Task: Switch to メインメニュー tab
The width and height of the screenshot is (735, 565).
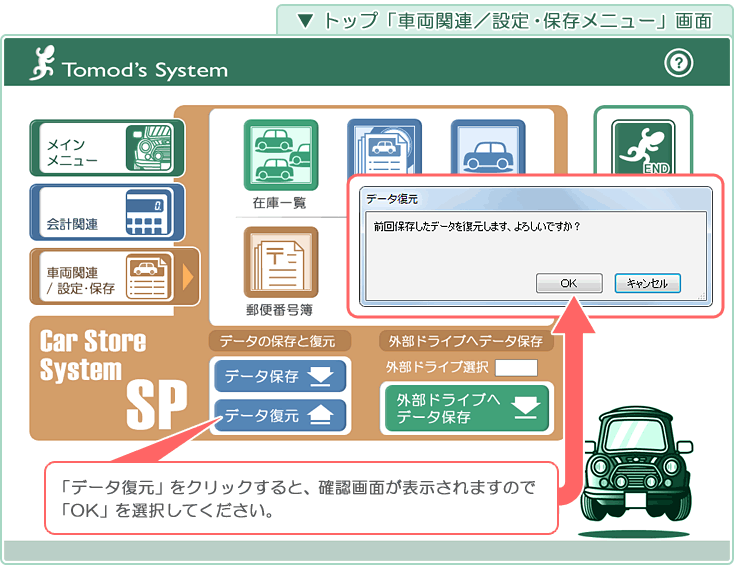Action: [107, 148]
